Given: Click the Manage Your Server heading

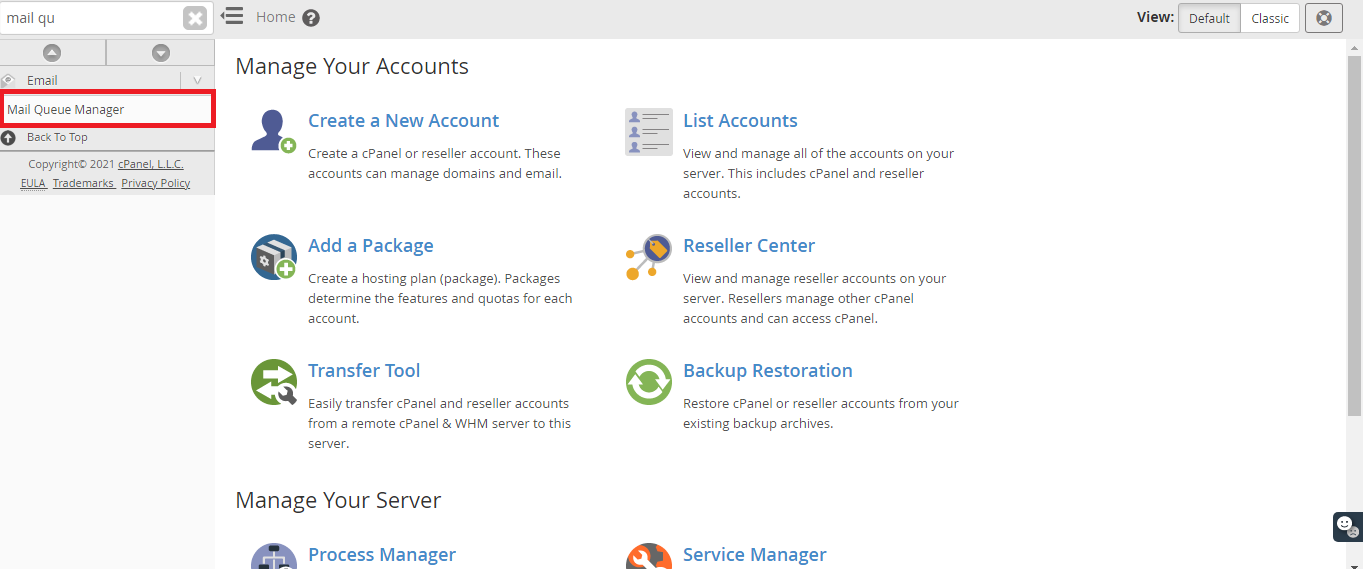Looking at the screenshot, I should click(x=338, y=500).
